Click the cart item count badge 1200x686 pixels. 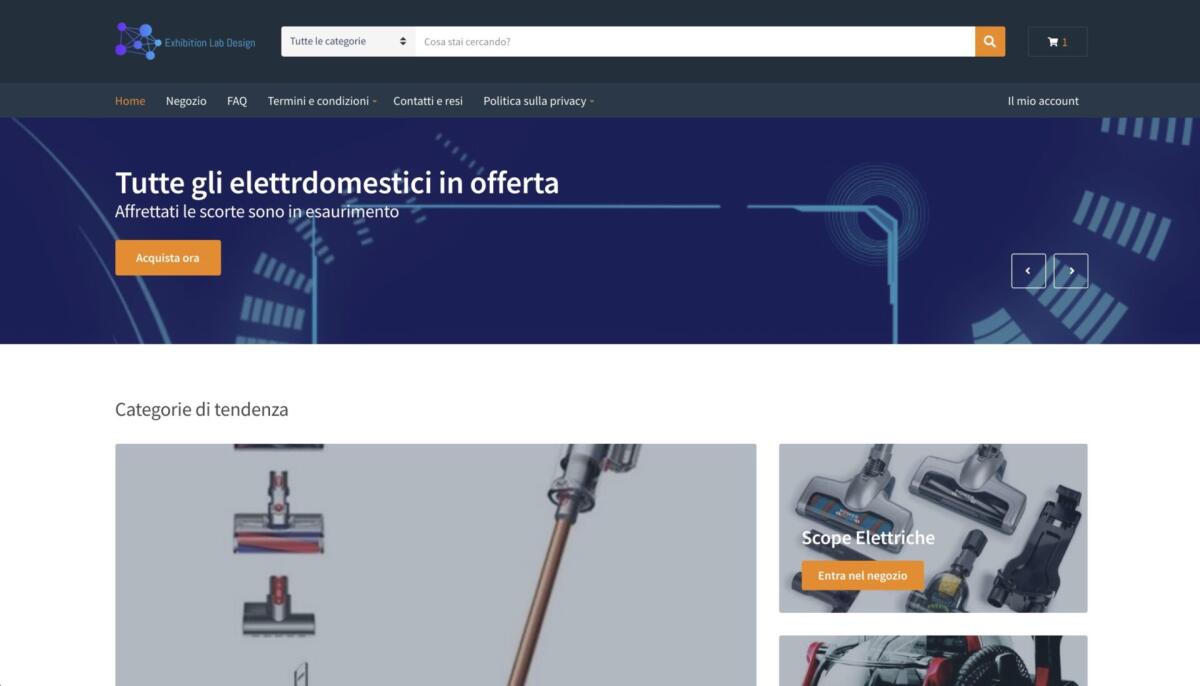1065,41
